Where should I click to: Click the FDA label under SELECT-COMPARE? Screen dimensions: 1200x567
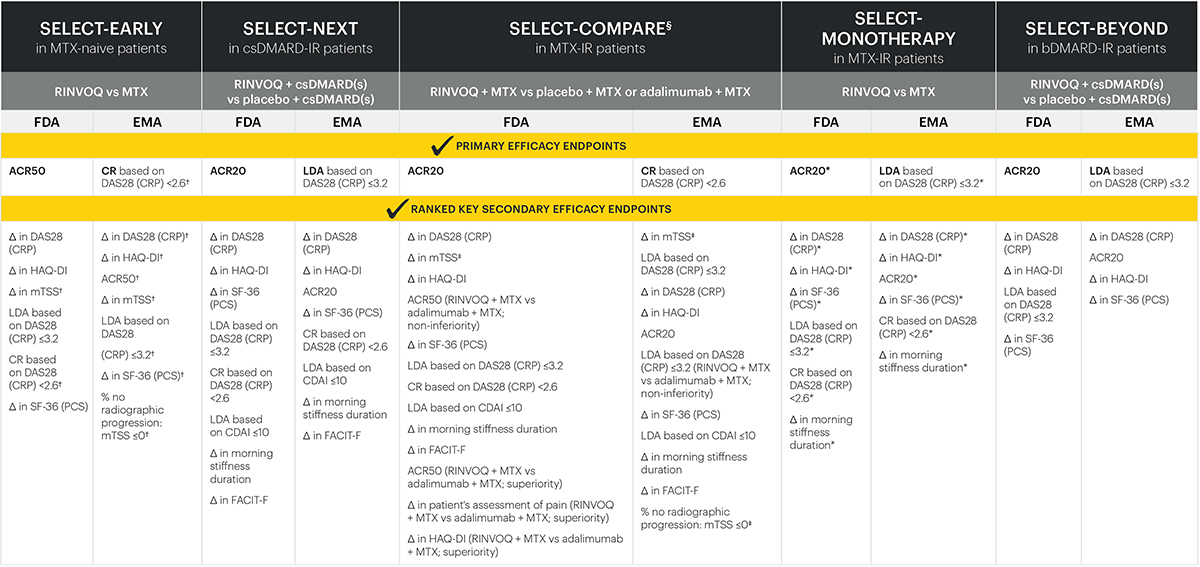(x=516, y=122)
